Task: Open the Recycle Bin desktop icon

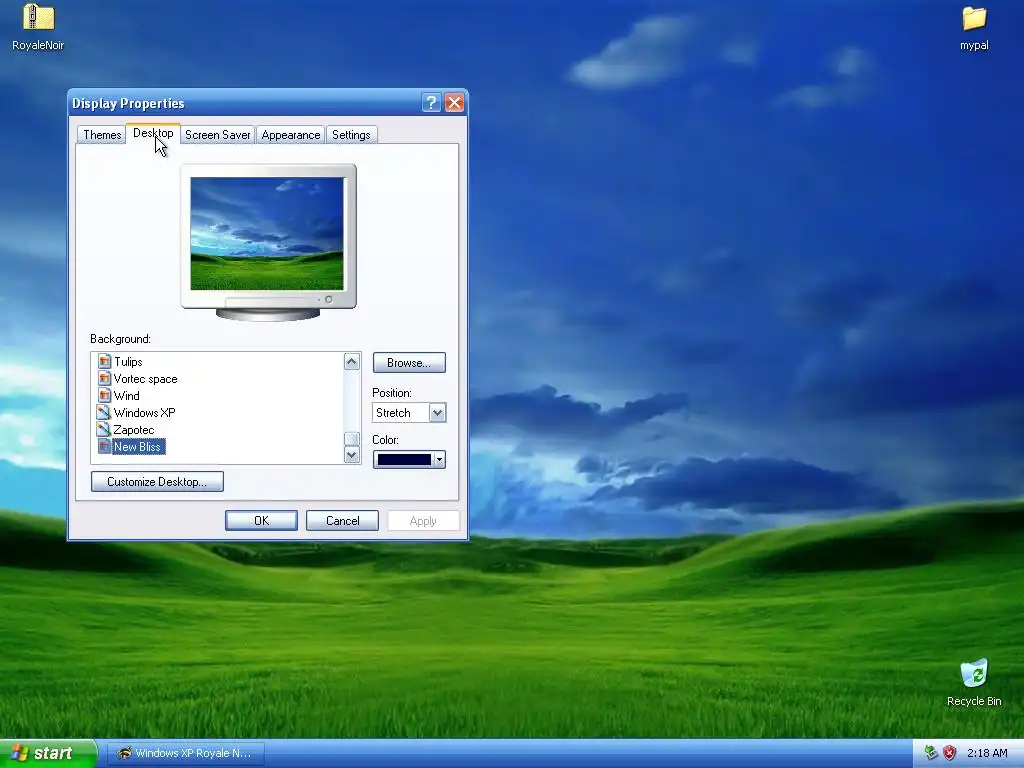Action: click(x=974, y=673)
